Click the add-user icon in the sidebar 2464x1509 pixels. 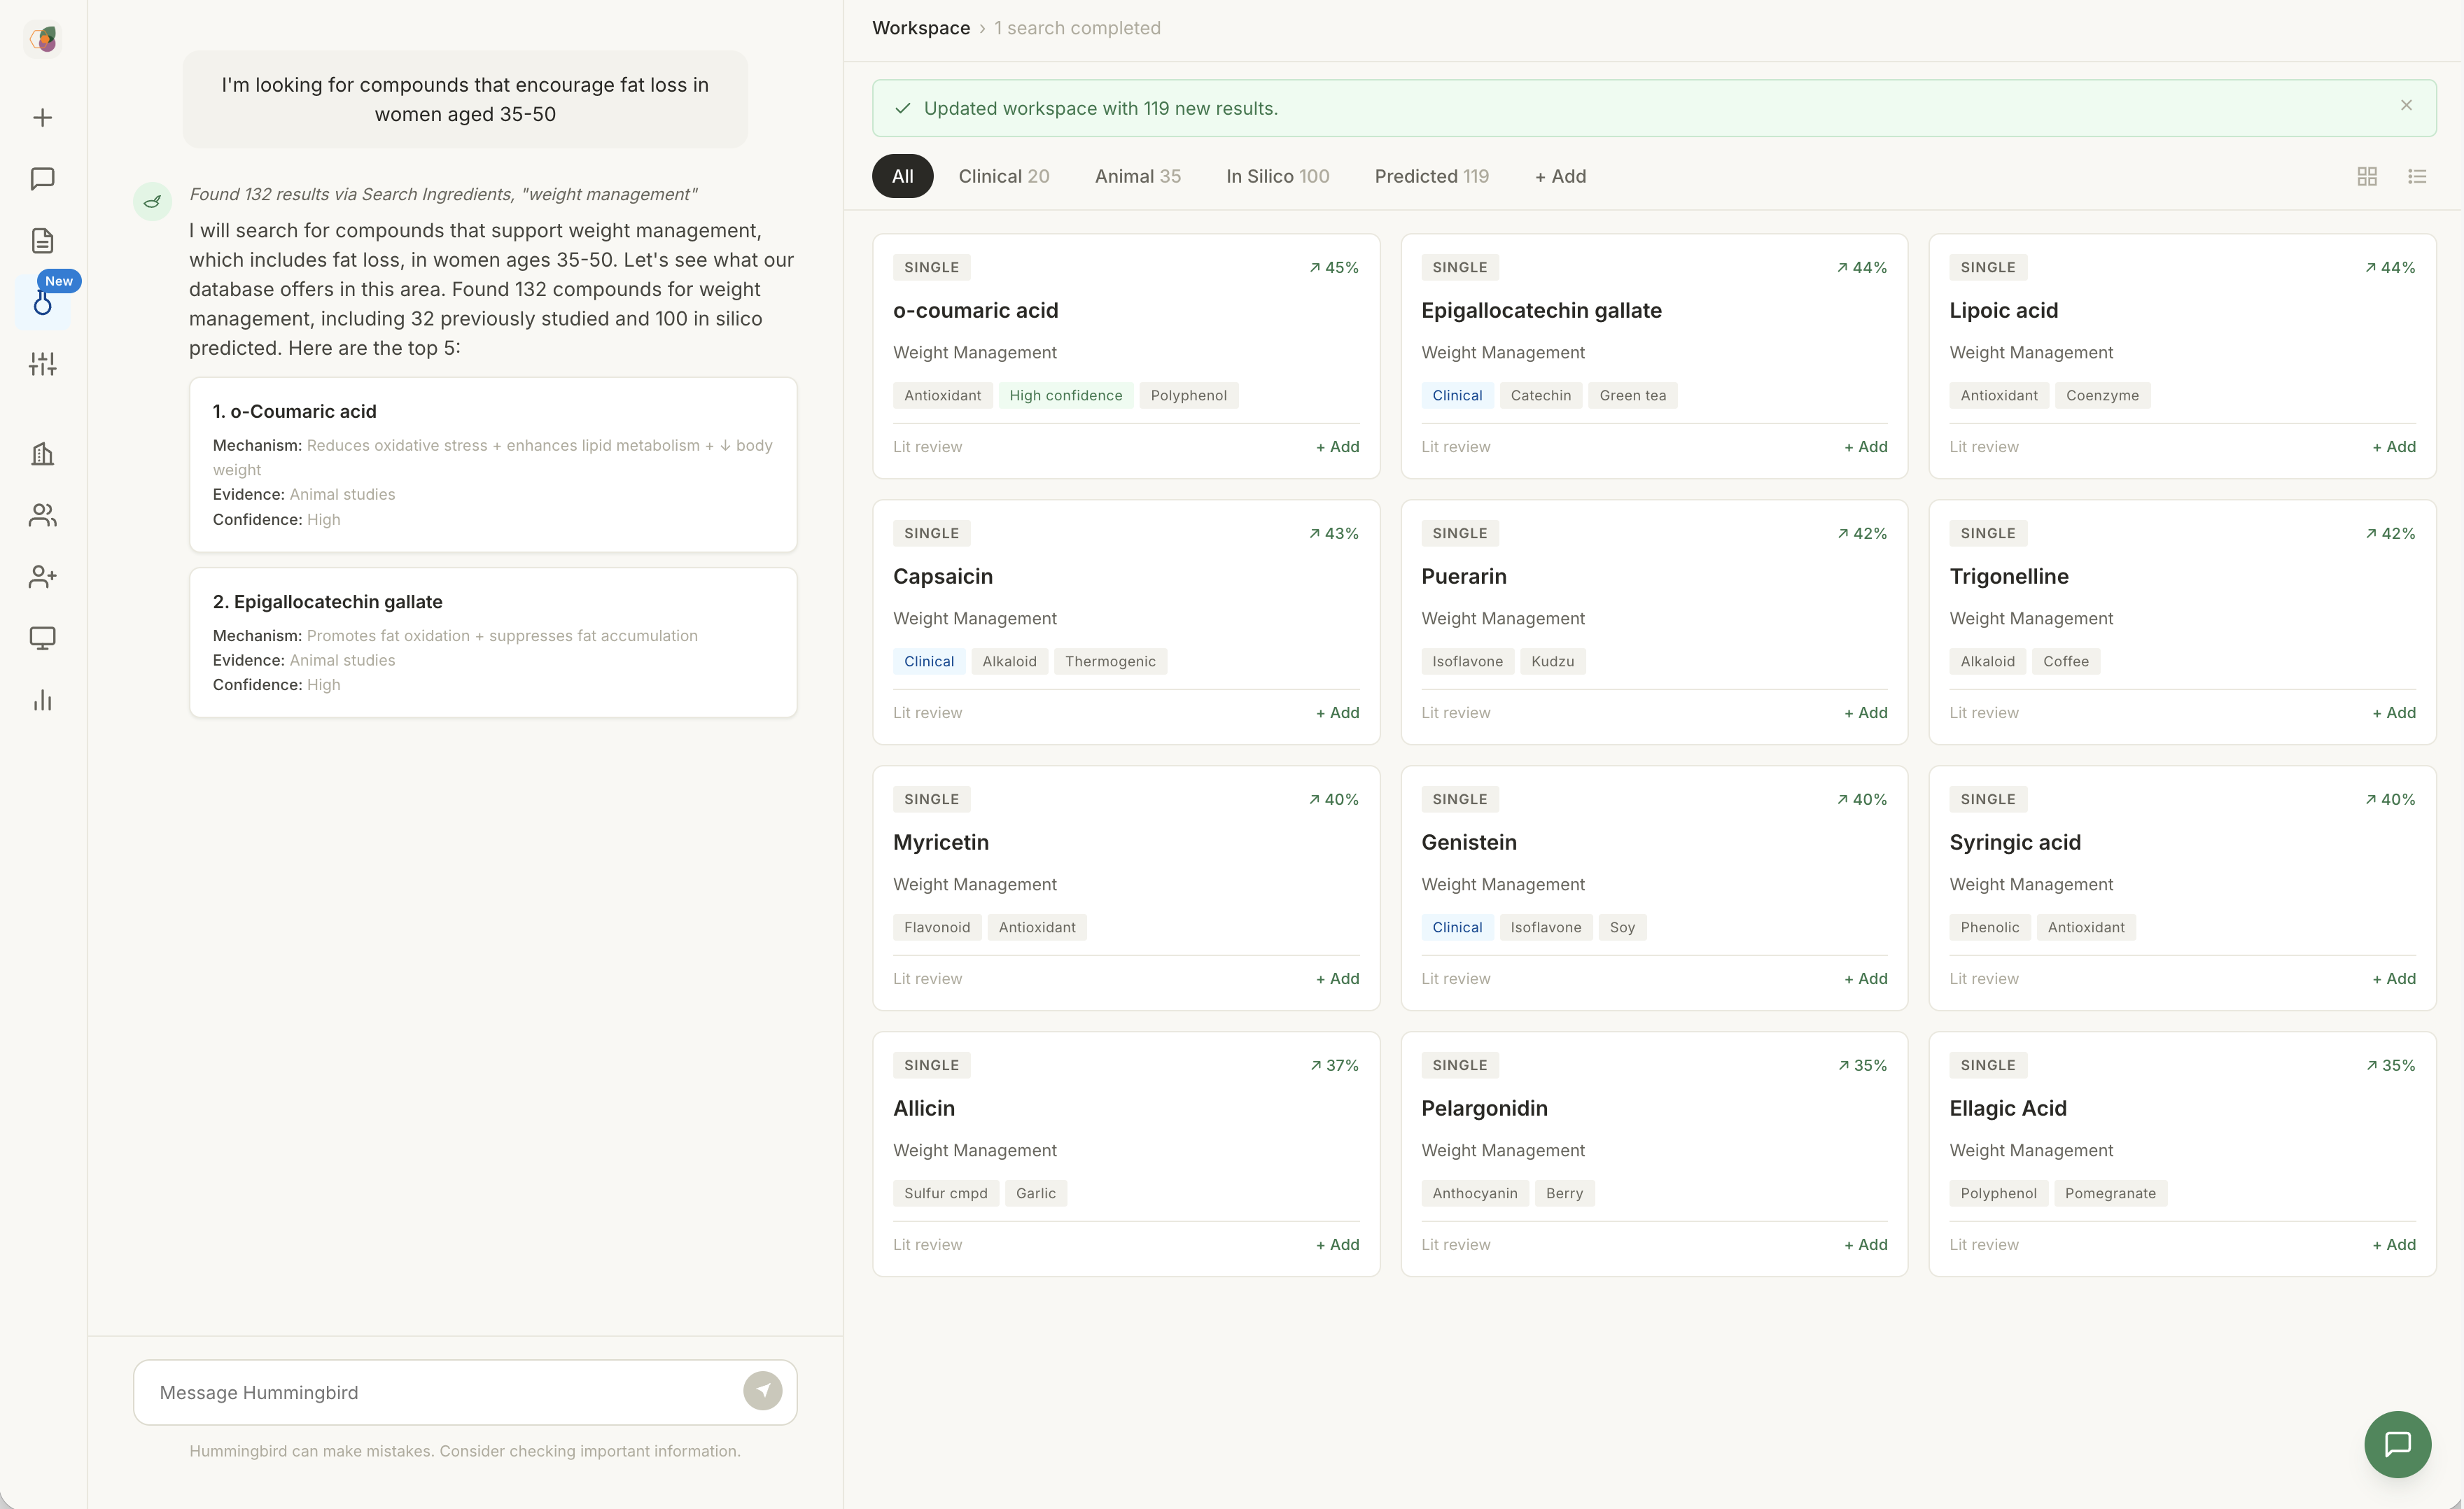click(x=42, y=577)
